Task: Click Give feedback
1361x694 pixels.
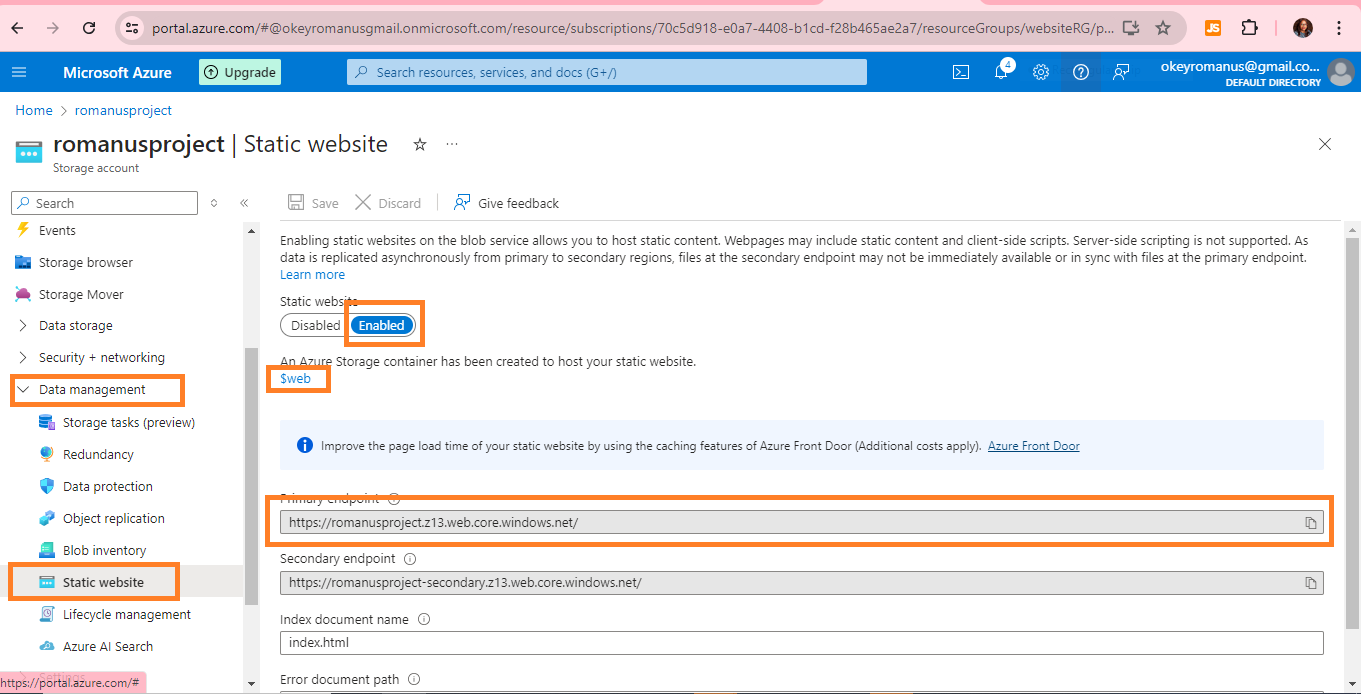Action: click(506, 203)
